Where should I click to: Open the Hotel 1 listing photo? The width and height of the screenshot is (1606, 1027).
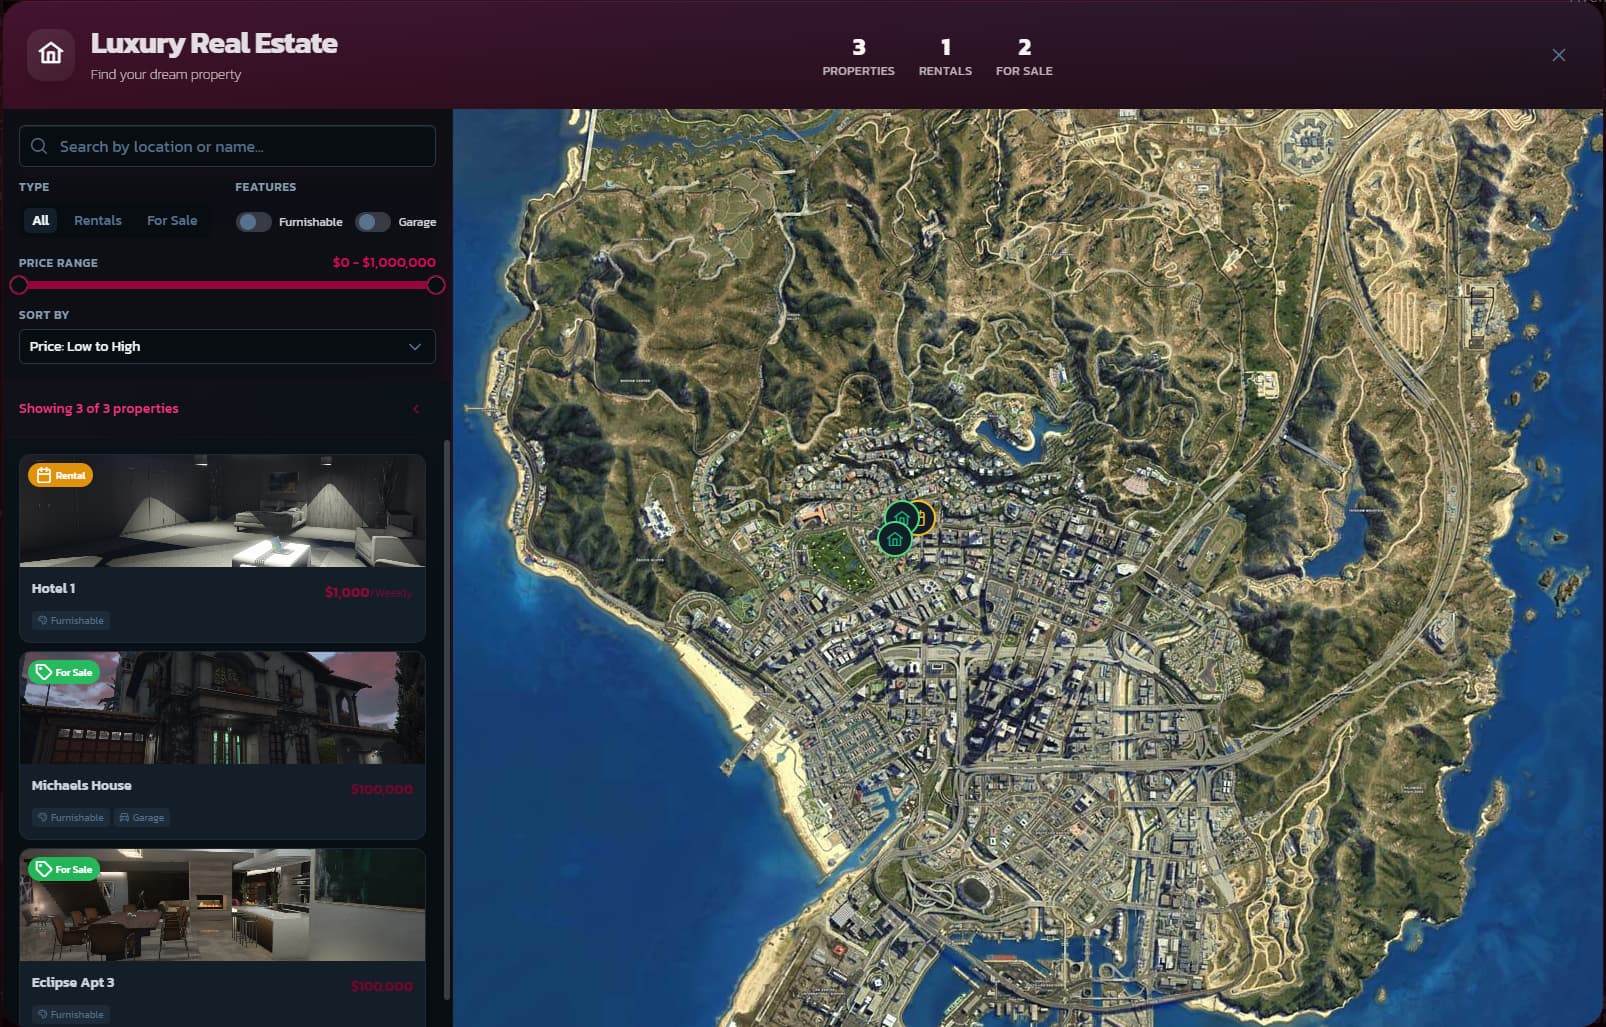click(x=222, y=511)
